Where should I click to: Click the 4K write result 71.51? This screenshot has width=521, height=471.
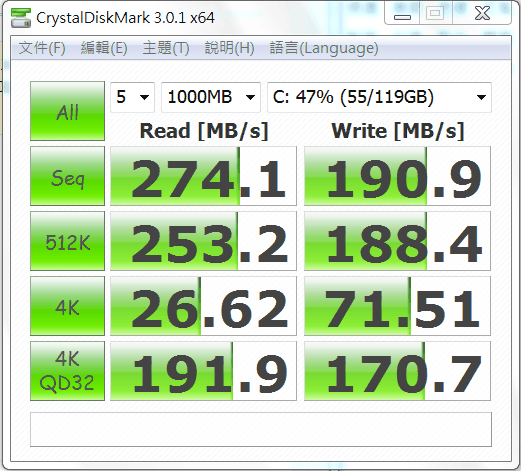397,306
